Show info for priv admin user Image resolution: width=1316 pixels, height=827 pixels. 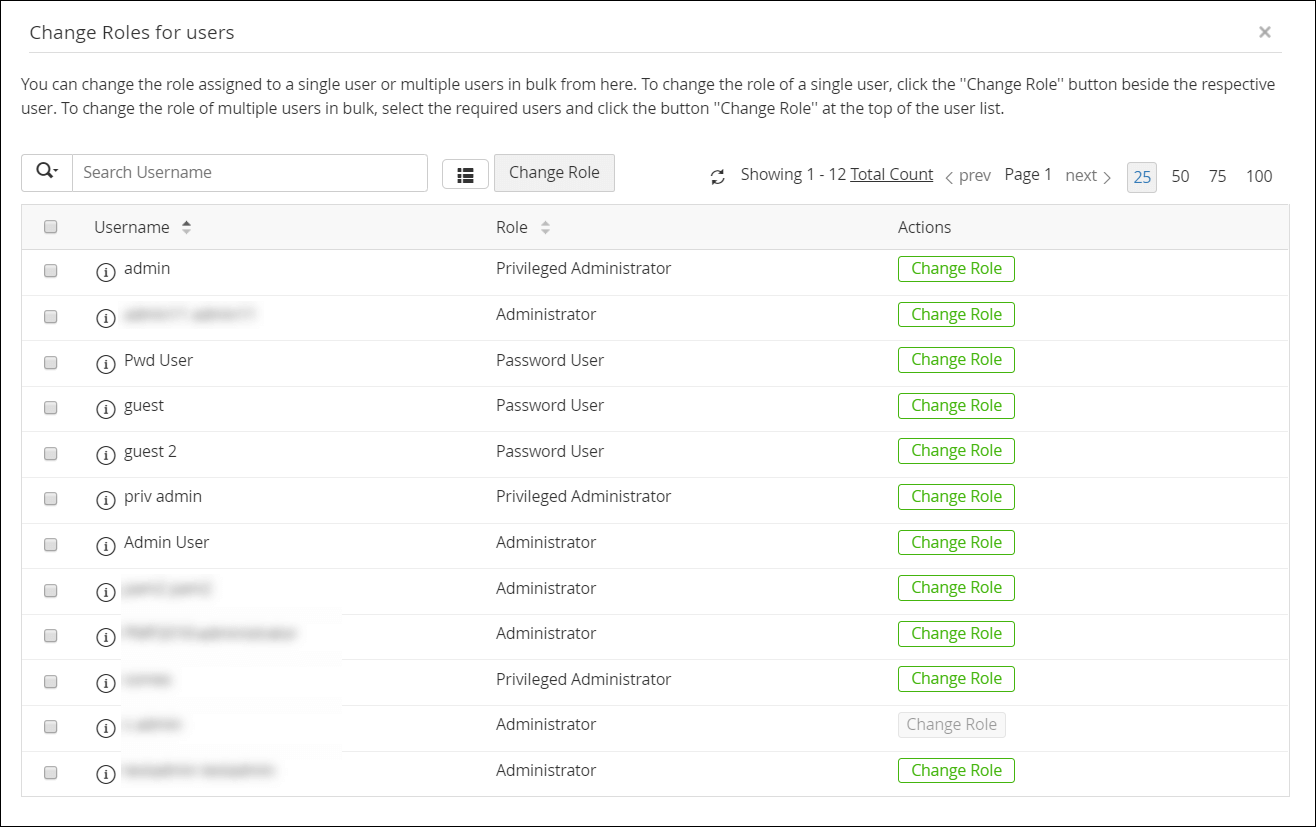(105, 499)
